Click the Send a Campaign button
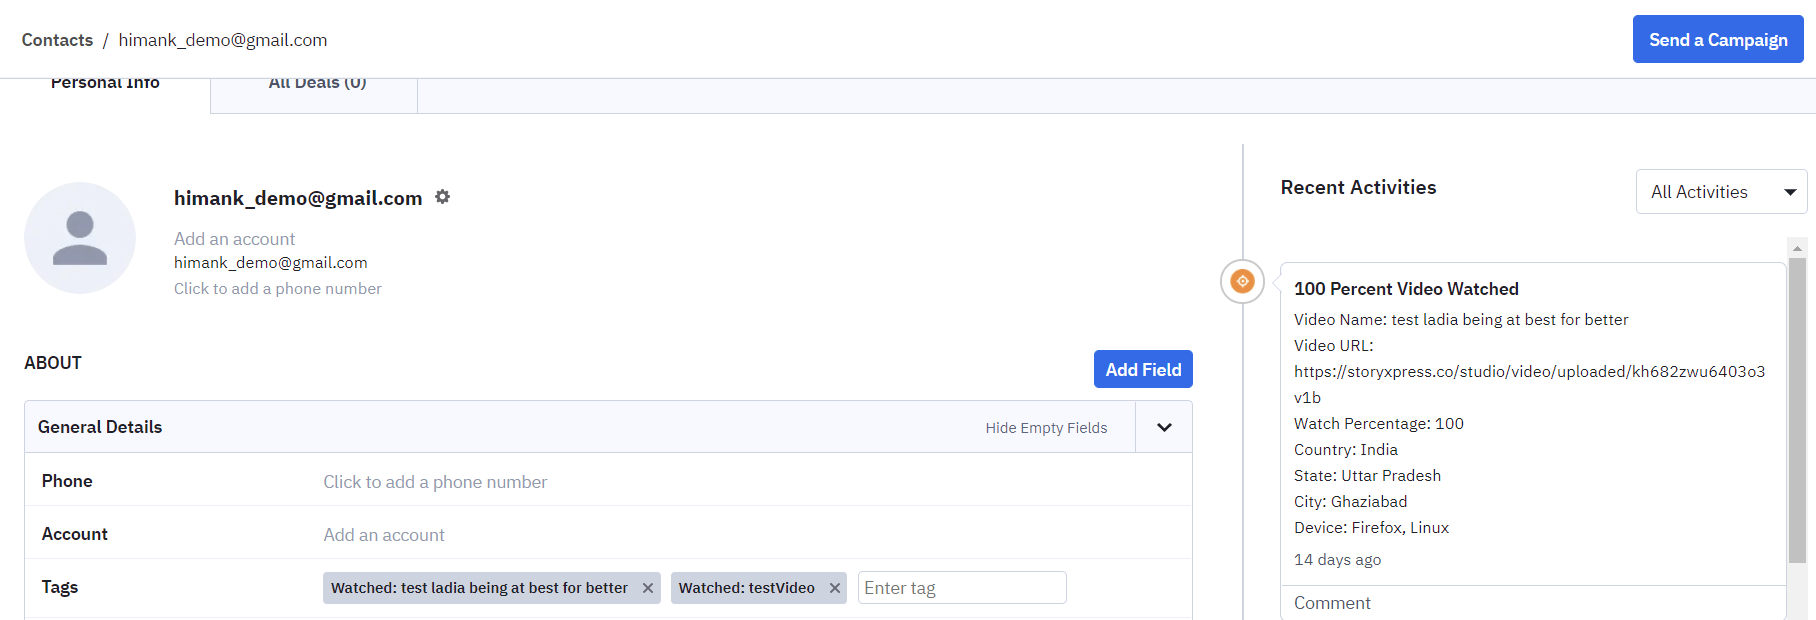Viewport: 1816px width, 620px height. coord(1717,40)
